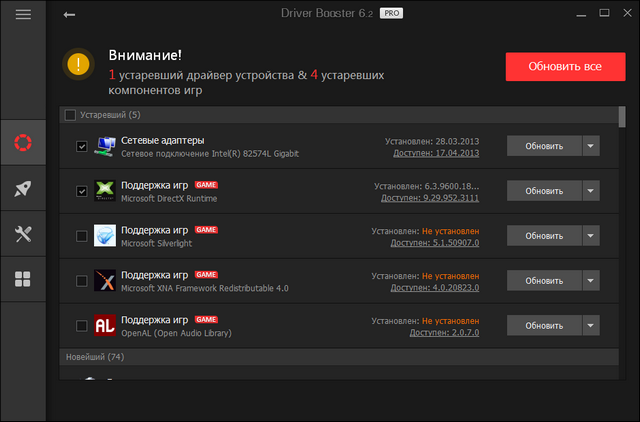Click the Обновить все button
This screenshot has width=640, height=422.
click(x=565, y=67)
